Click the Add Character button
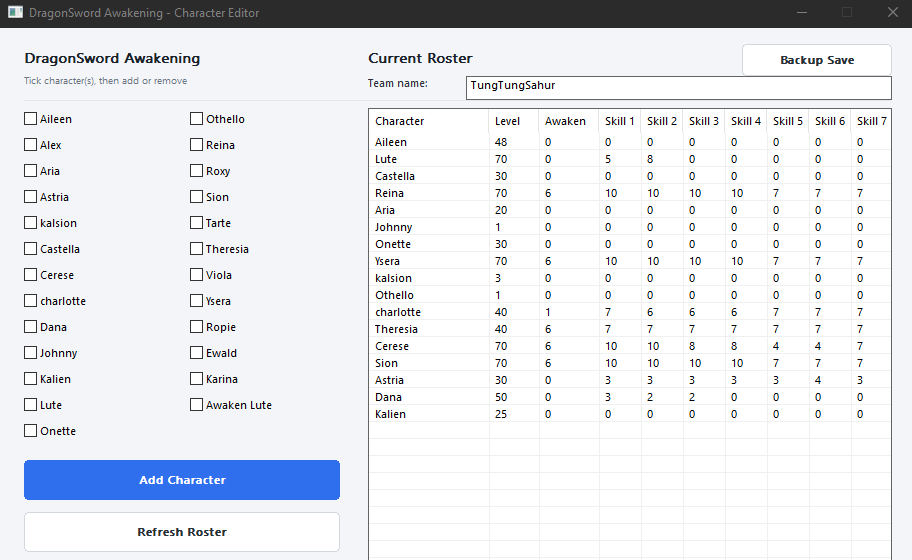Image resolution: width=912 pixels, height=560 pixels. pyautogui.click(x=181, y=480)
